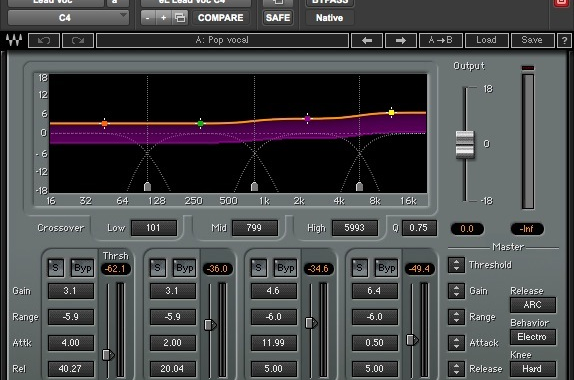This screenshot has height=380, width=574.
Task: Click the Mid crossover field showing 799
Action: coord(254,228)
